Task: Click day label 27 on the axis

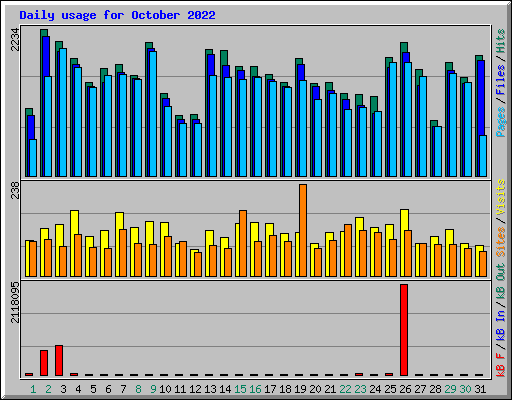Action: point(420,389)
